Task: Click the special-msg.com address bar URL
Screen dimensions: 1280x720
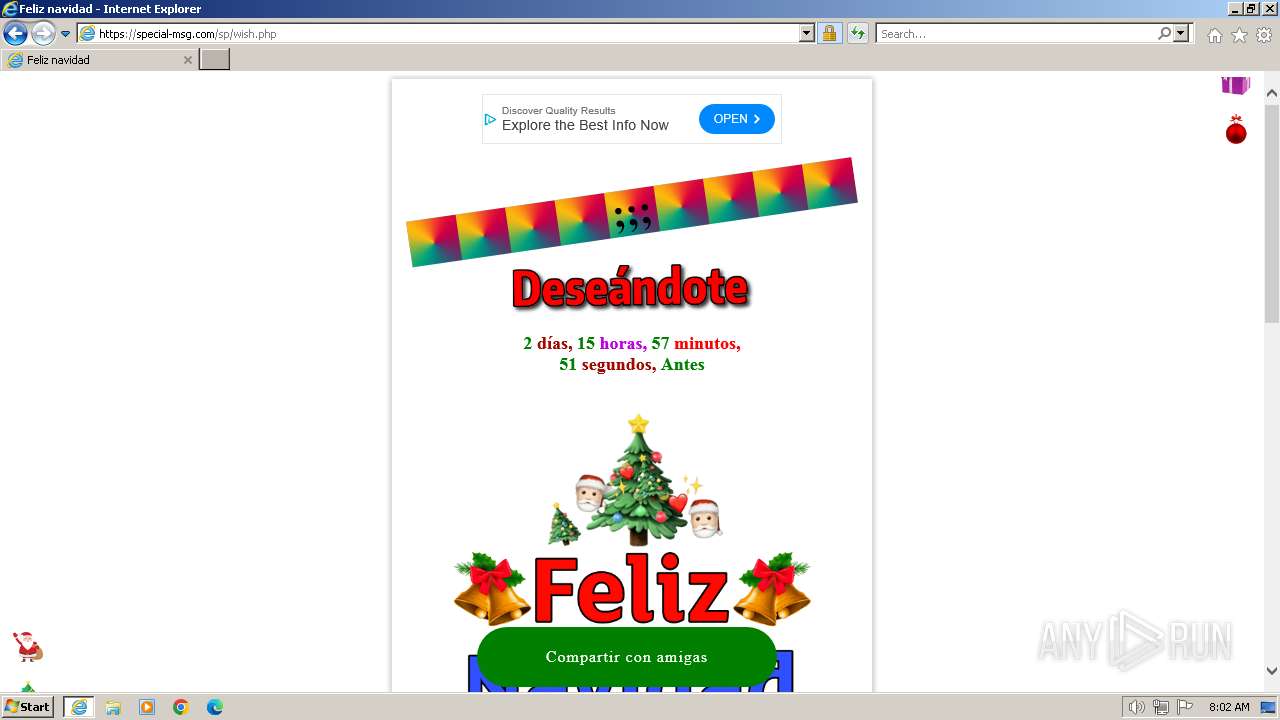Action: click(x=187, y=34)
